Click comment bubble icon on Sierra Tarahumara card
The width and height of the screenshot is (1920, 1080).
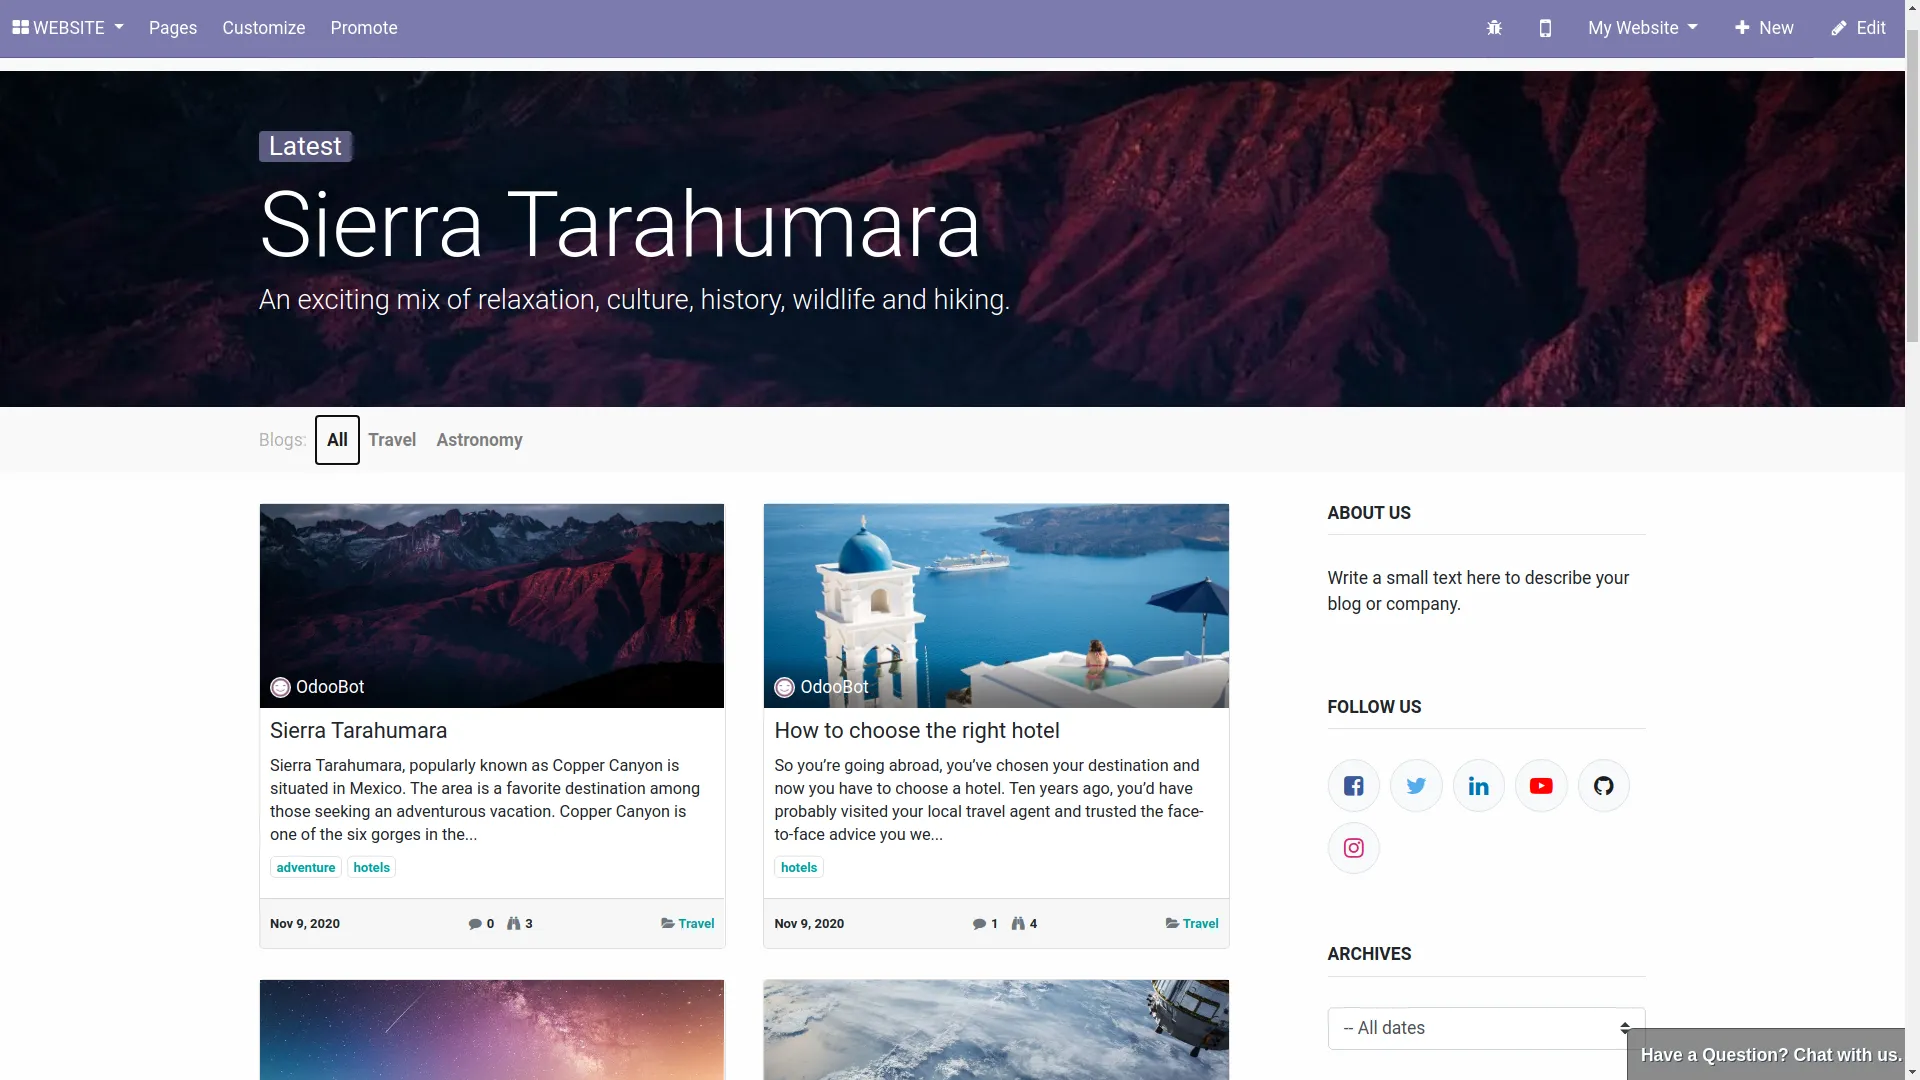(475, 924)
